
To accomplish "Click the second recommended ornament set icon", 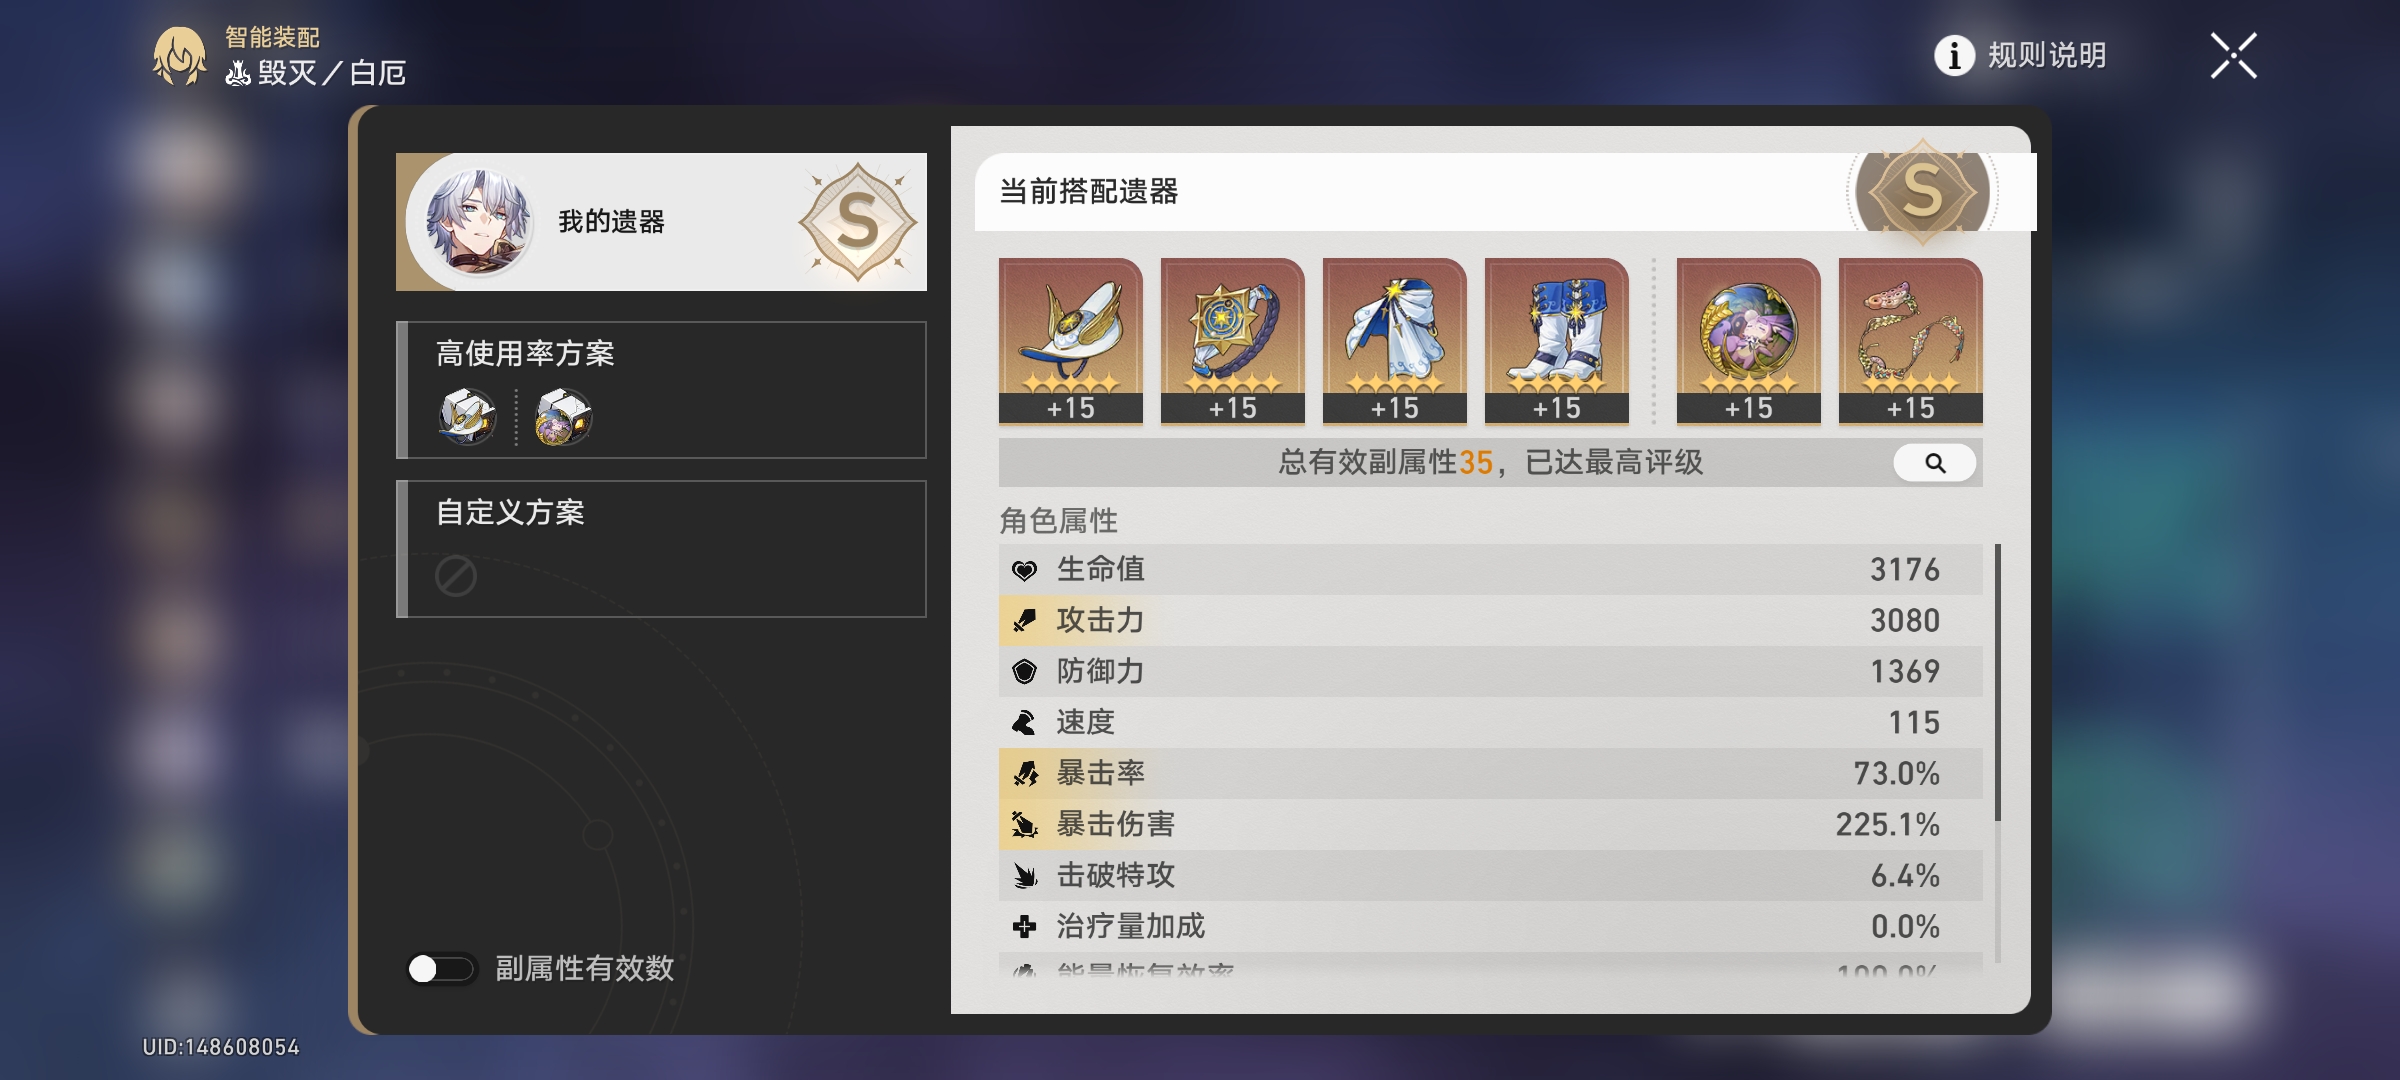I will 564,416.
